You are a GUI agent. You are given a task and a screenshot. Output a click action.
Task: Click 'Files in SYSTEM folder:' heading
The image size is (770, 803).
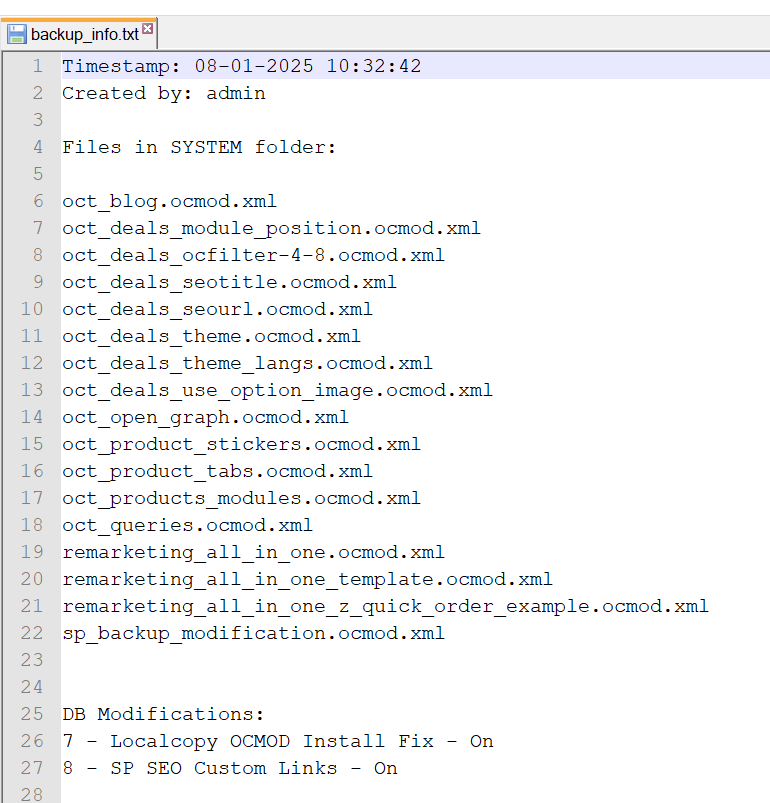[199, 147]
